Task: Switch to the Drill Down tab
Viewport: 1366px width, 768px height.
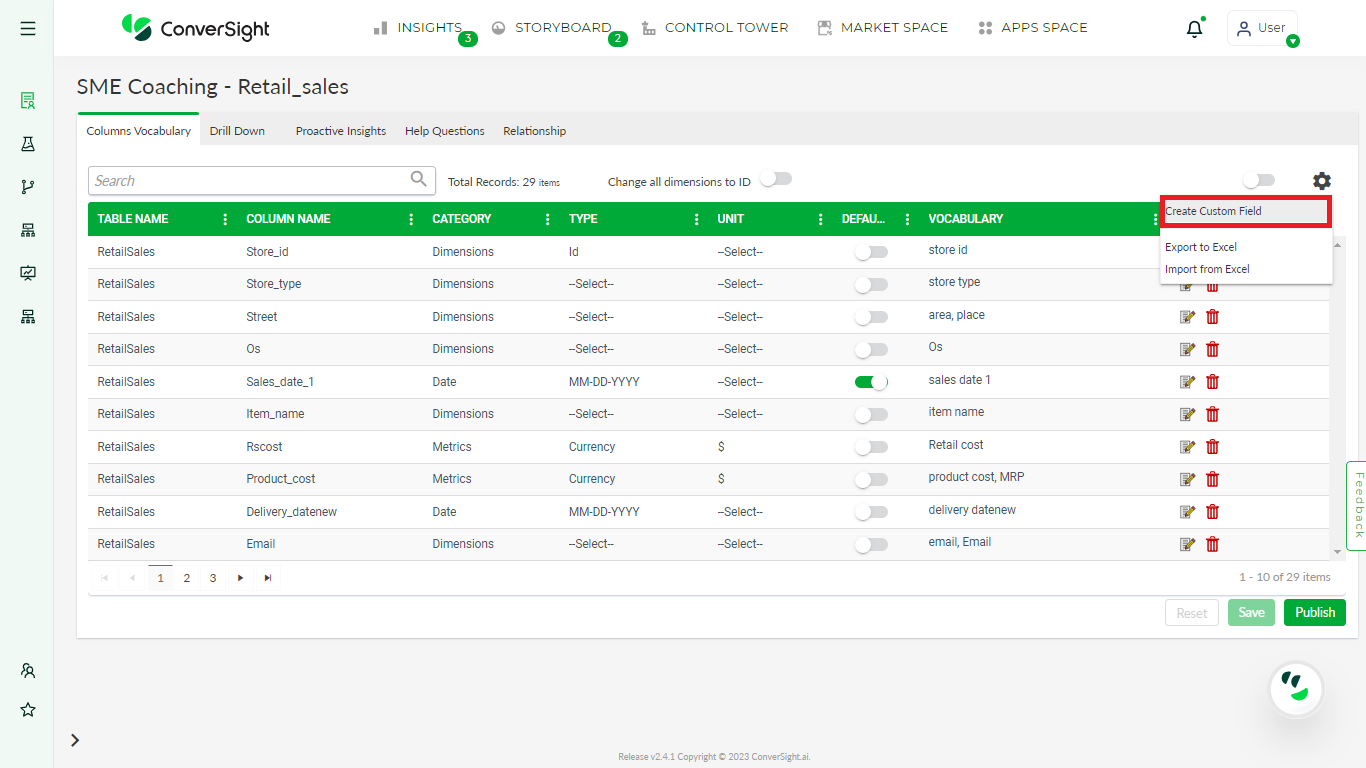Action: [x=237, y=130]
